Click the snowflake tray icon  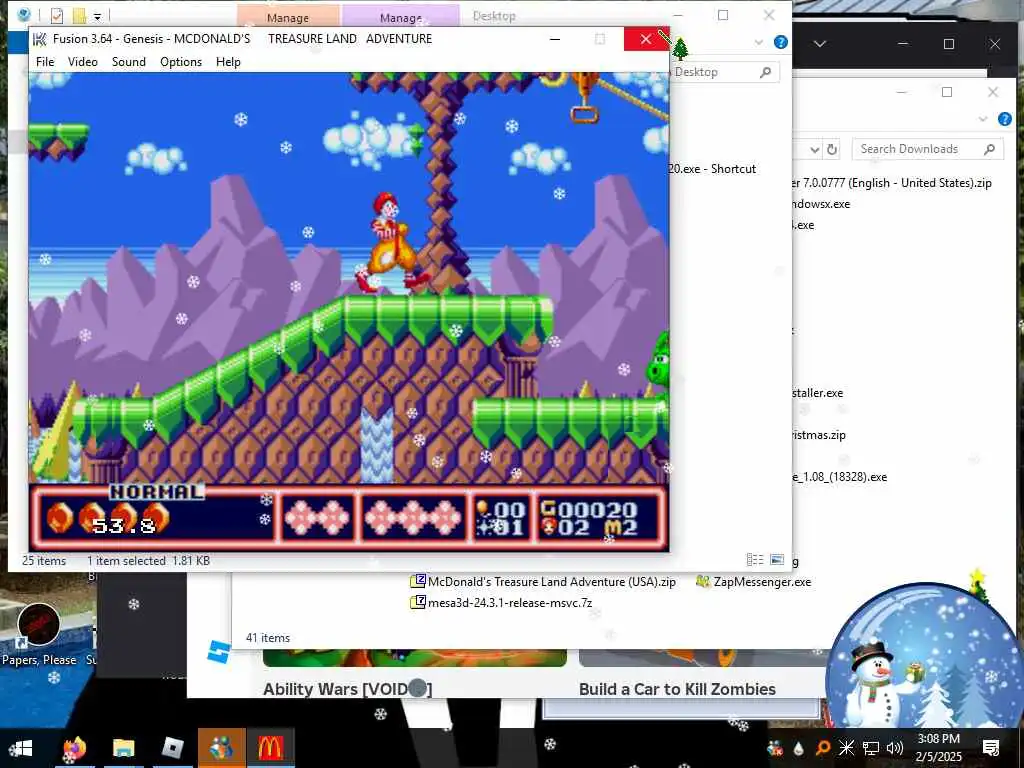pyautogui.click(x=846, y=748)
